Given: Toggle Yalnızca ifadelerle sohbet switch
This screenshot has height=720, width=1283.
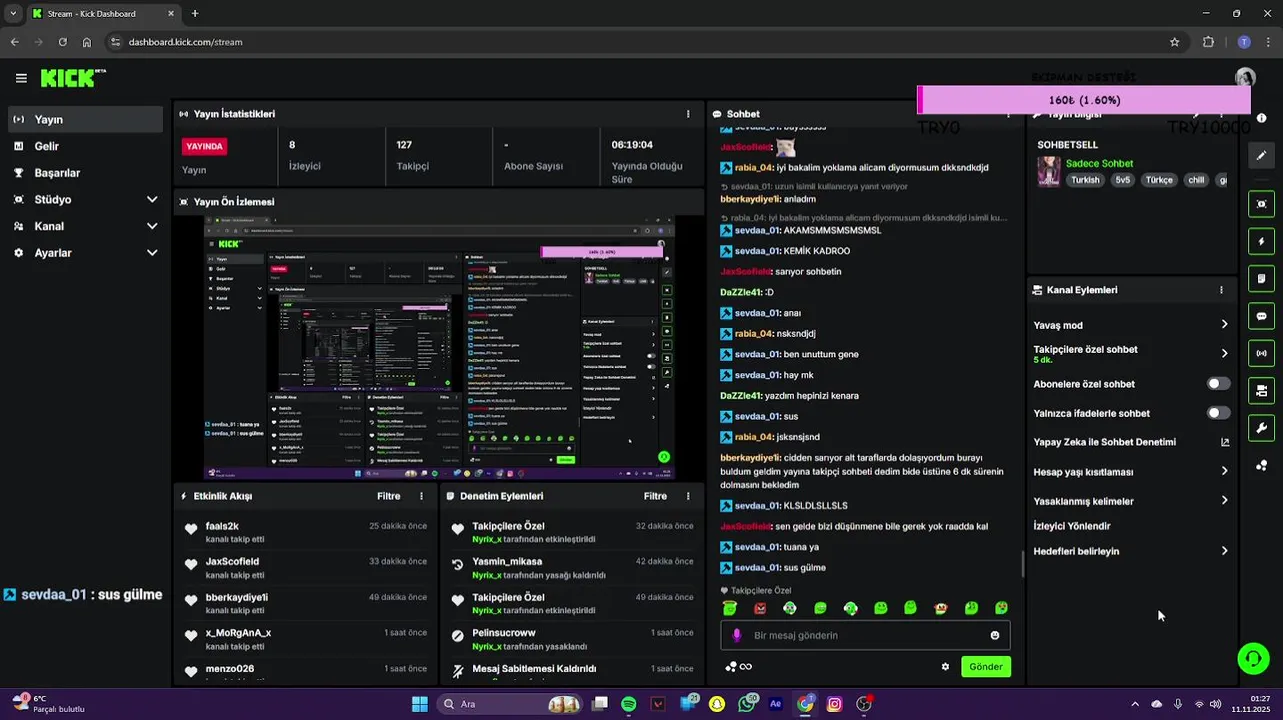Looking at the screenshot, I should pyautogui.click(x=1218, y=413).
